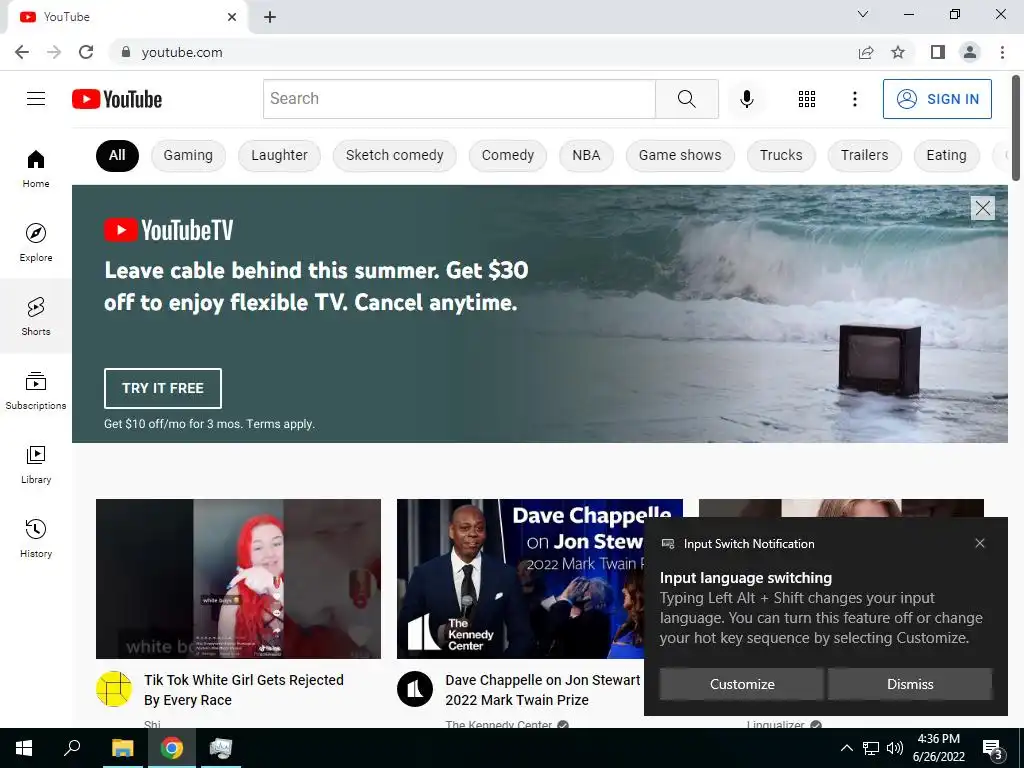Image resolution: width=1024 pixels, height=768 pixels.
Task: Share this page from address bar
Action: coord(866,52)
